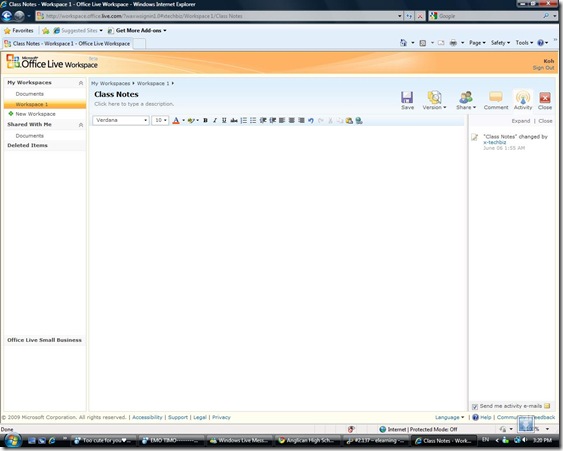Screen dimensions: 563x451
Task: Apply underline formatting
Action: (x=224, y=120)
